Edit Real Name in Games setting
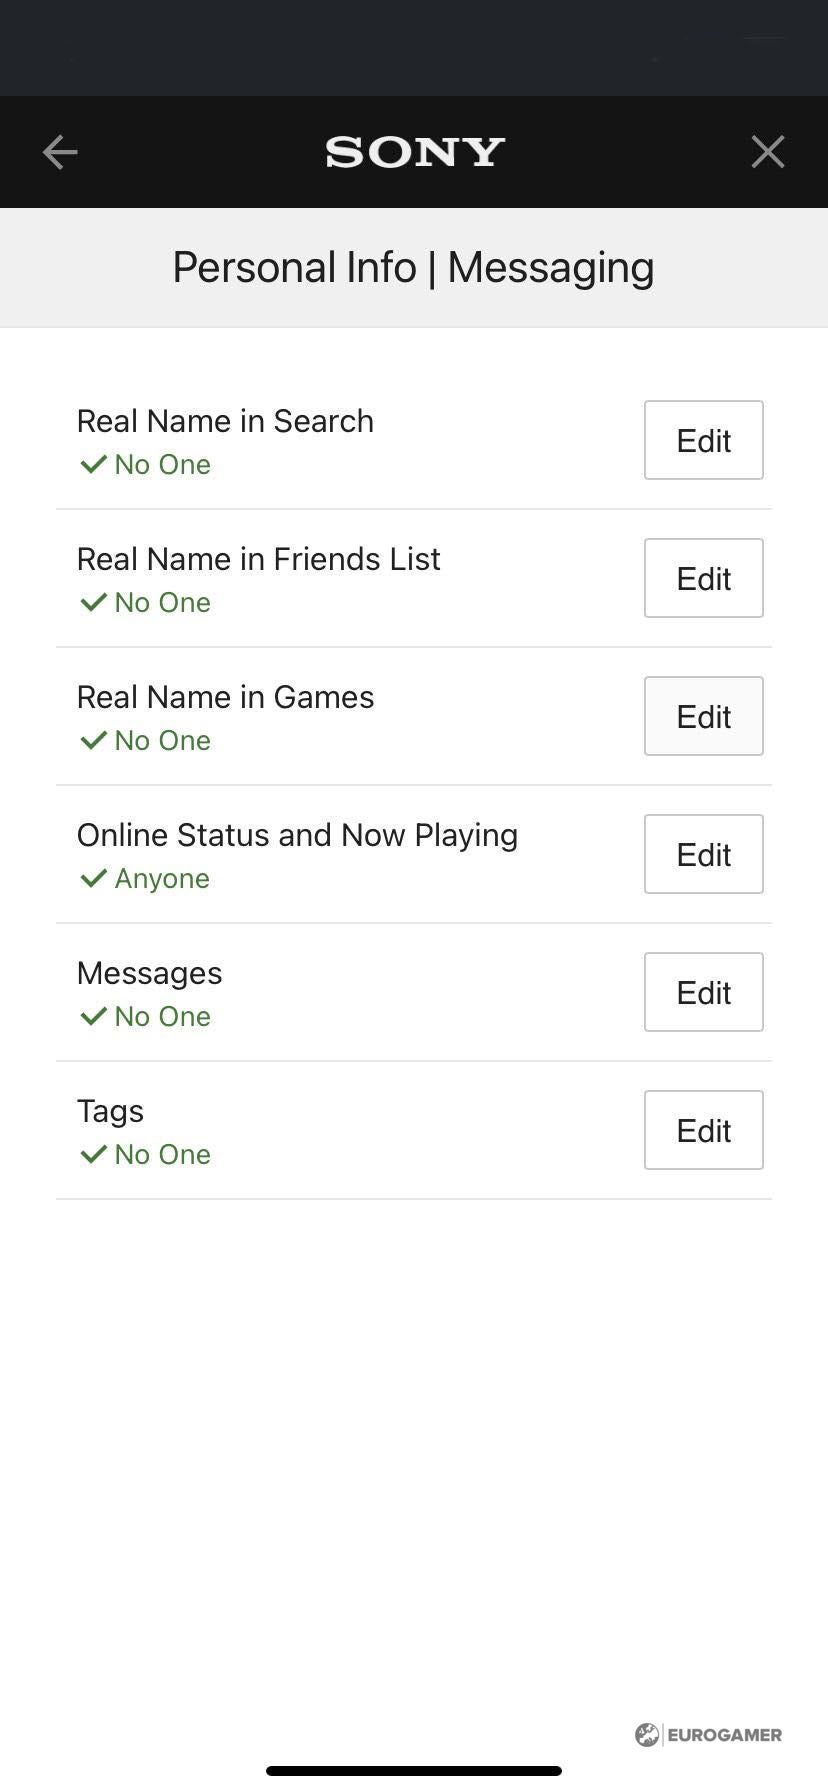This screenshot has width=828, height=1792. pyautogui.click(x=703, y=716)
